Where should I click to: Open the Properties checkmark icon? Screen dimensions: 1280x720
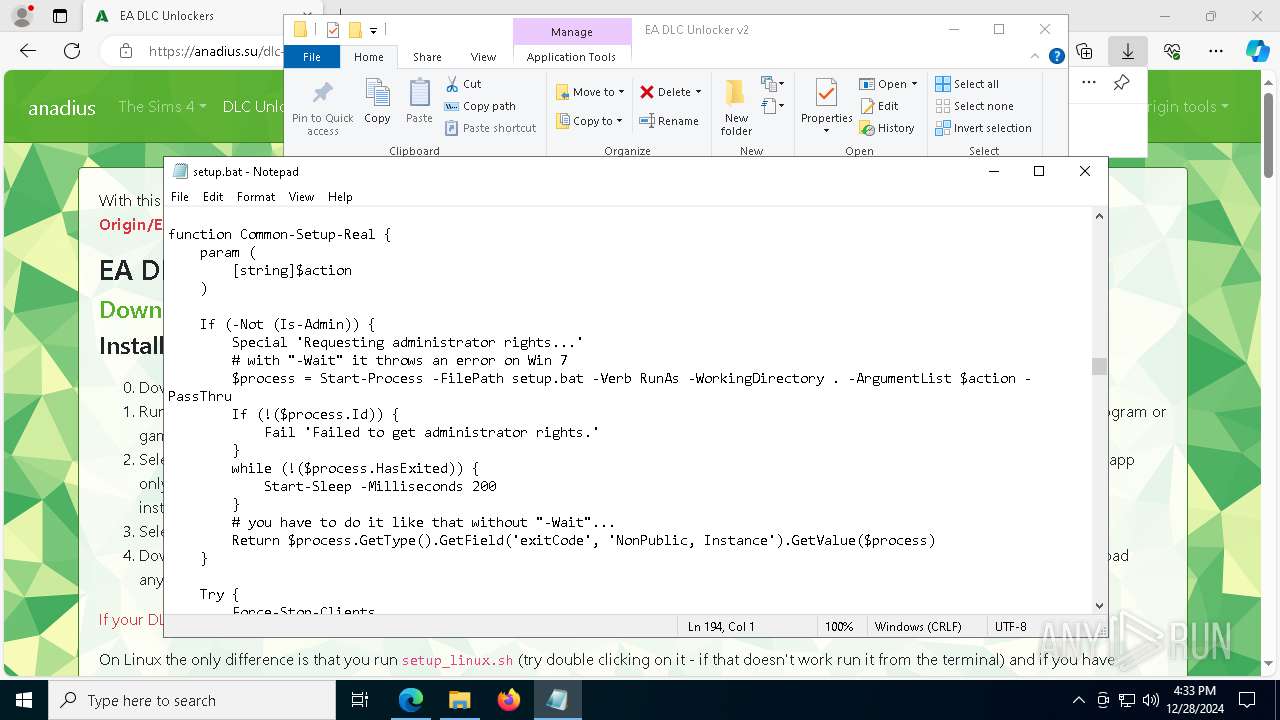826,94
